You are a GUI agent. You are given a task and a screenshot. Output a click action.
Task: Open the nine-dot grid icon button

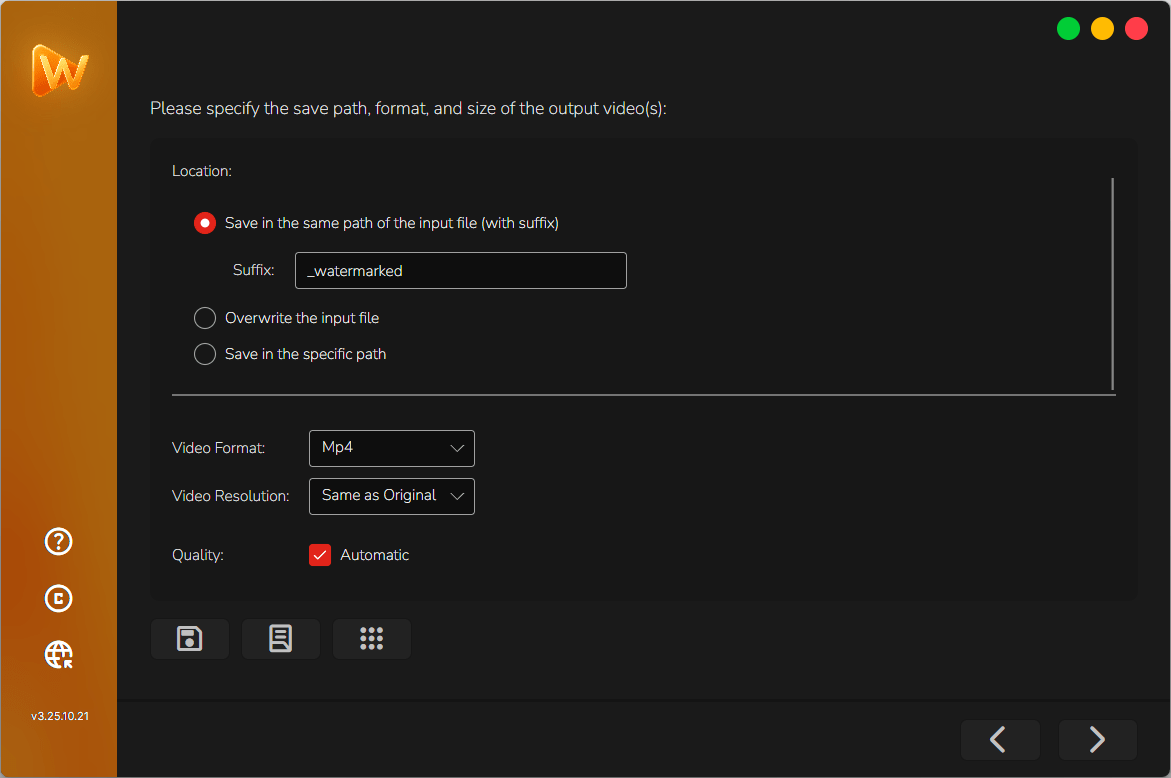click(x=371, y=639)
